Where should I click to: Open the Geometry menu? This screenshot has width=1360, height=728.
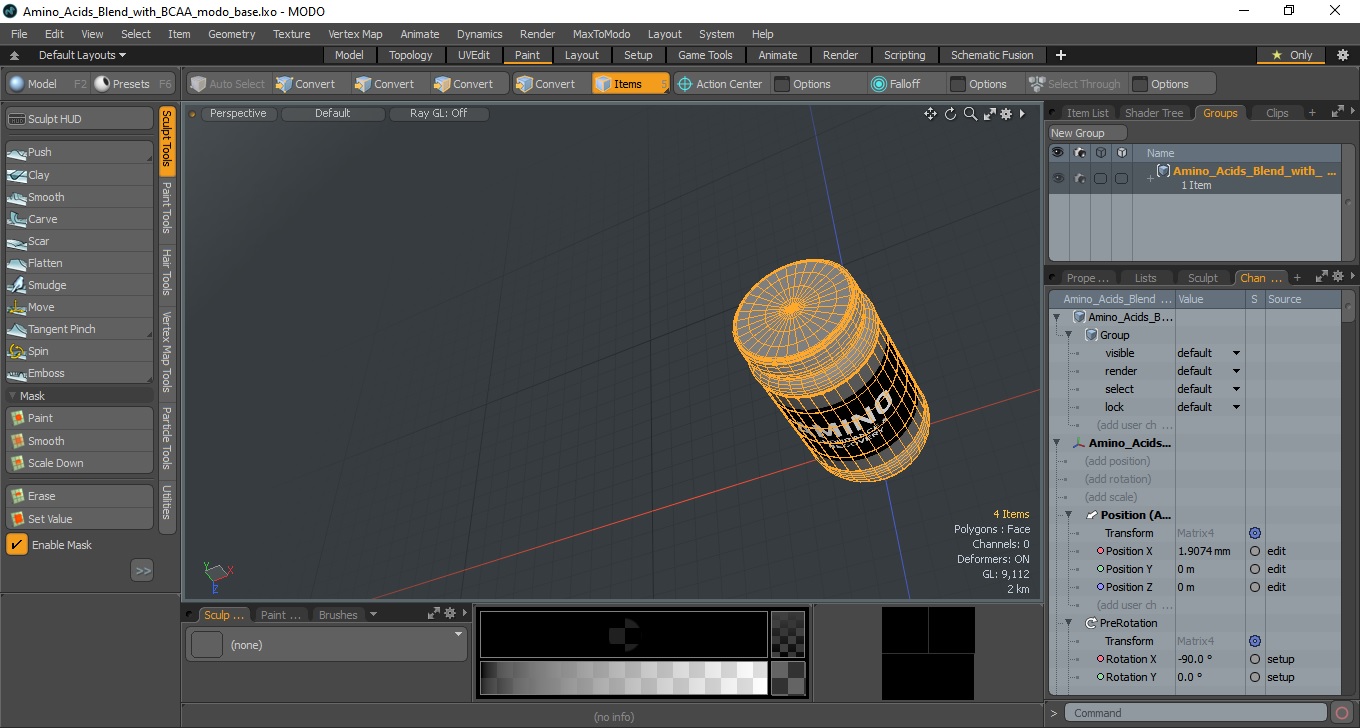click(x=231, y=34)
